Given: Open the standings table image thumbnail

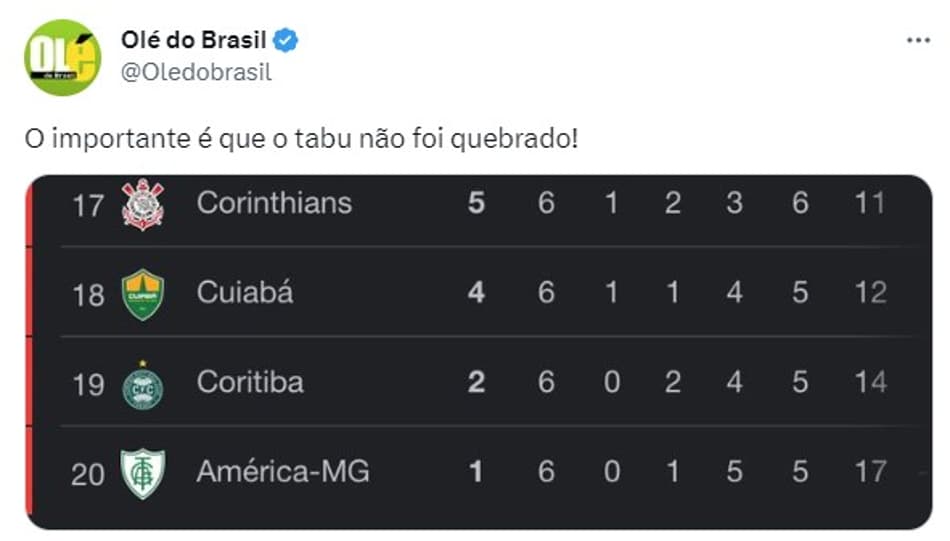Looking at the screenshot, I should coord(479,353).
